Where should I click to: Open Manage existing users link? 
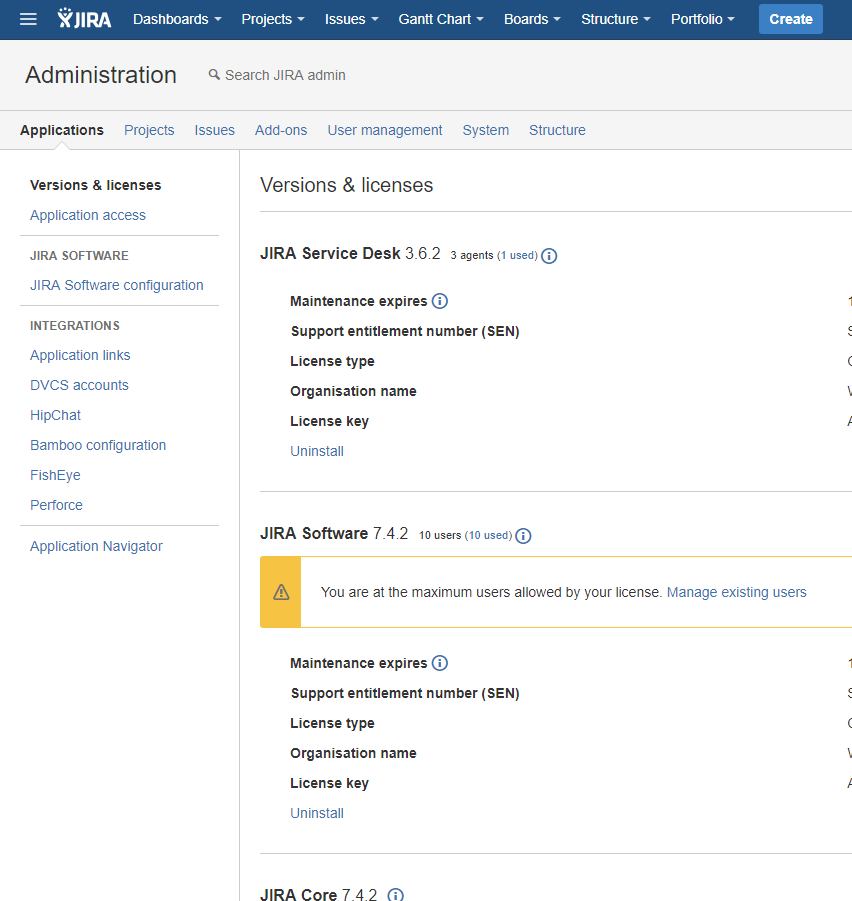point(737,592)
